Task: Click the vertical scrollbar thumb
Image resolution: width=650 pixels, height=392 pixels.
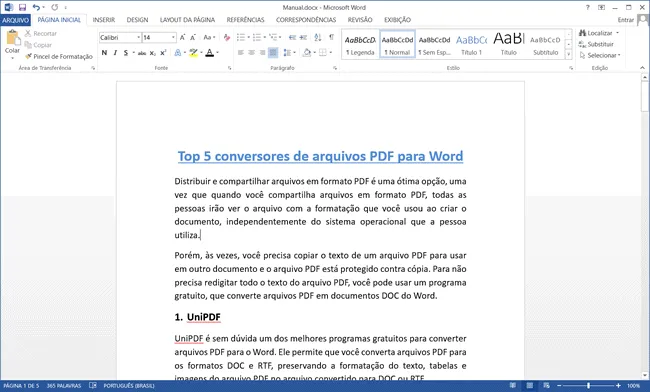Action: (645, 96)
